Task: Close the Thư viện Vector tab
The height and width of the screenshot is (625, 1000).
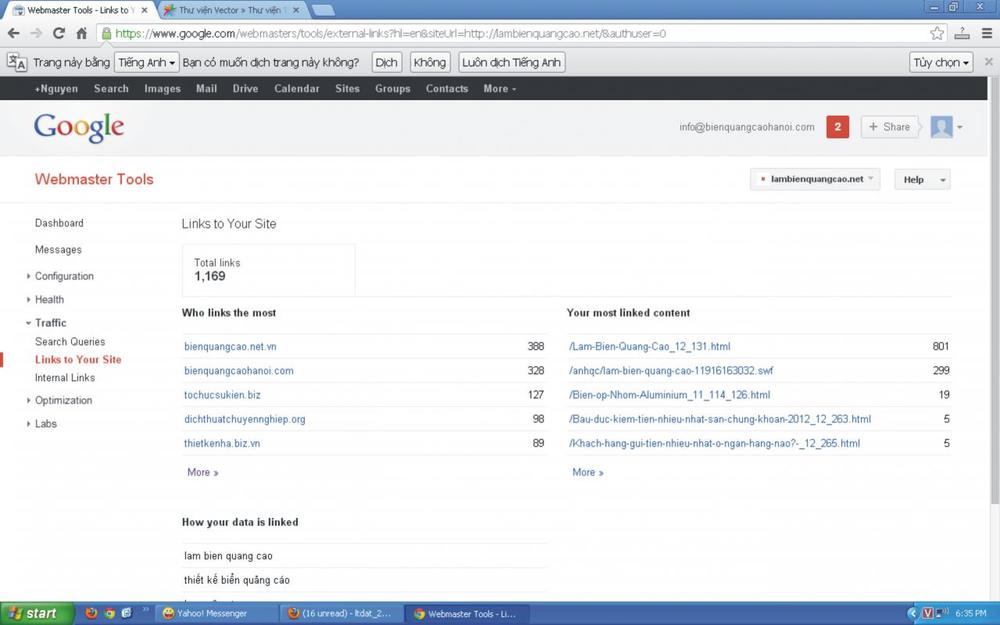Action: point(296,10)
